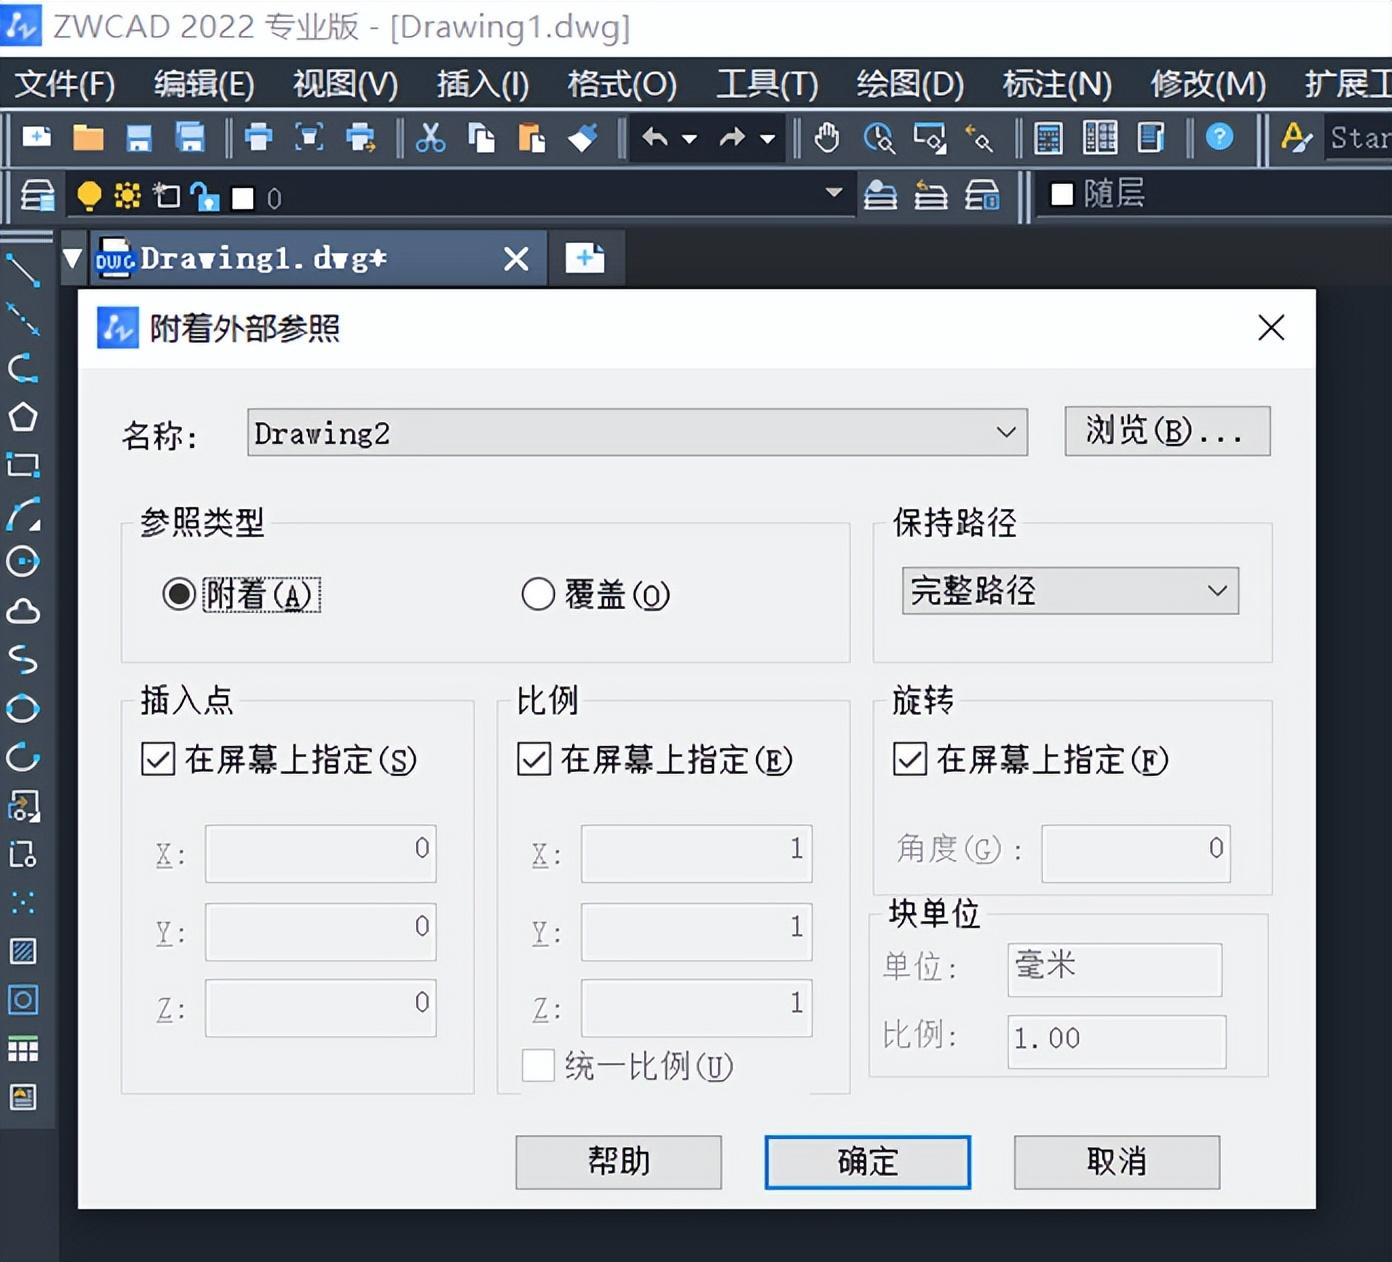Click the 帮助 button

(x=618, y=1162)
